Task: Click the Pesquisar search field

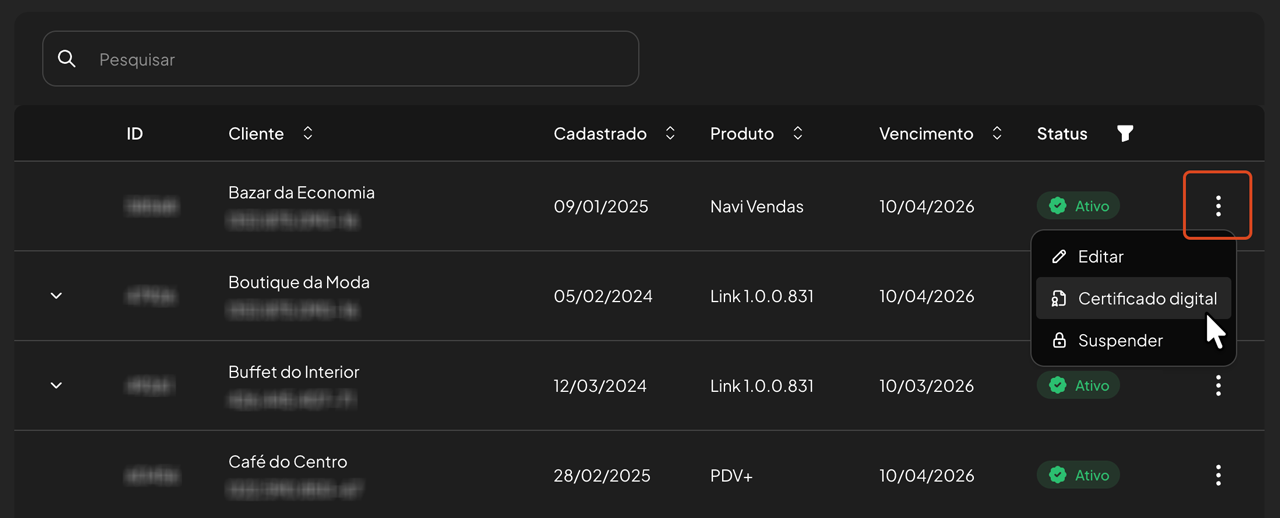Action: (360, 59)
